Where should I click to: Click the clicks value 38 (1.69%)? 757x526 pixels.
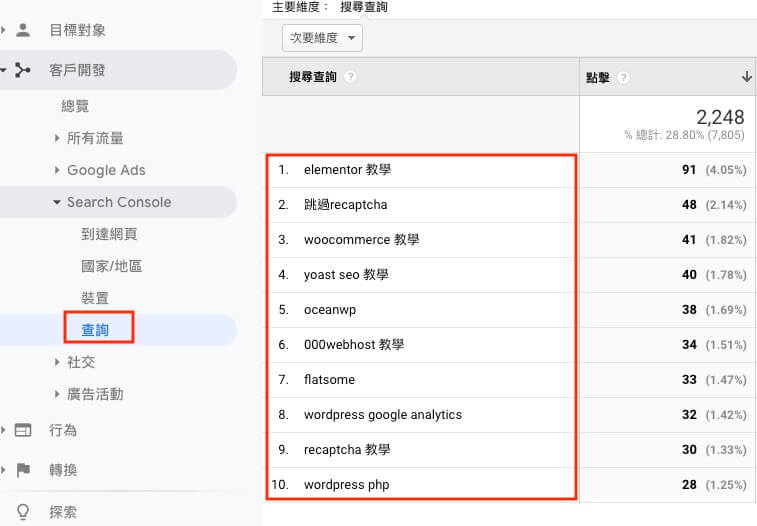[714, 310]
